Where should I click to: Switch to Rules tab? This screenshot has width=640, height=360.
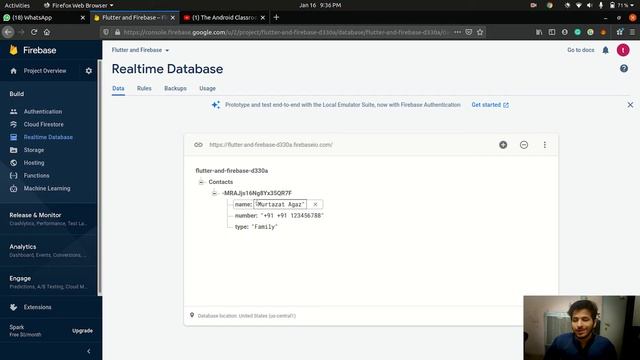(x=144, y=88)
